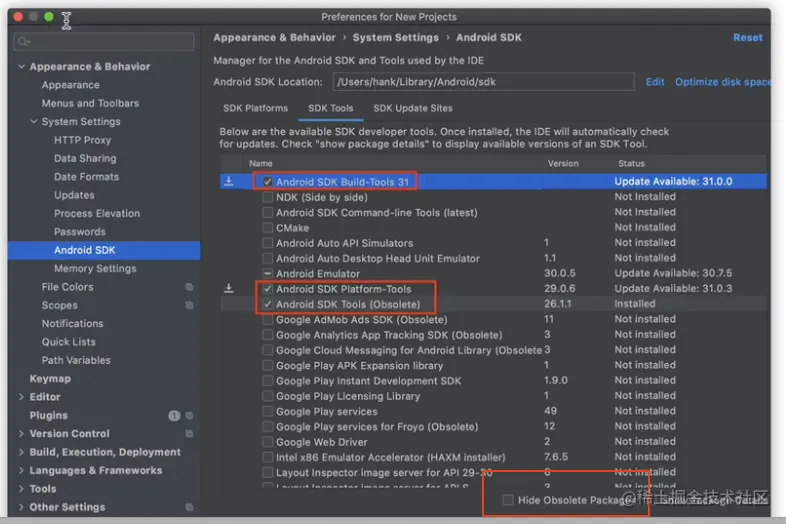Screen dimensions: 786x524
Task: Open the SDK Update Sites tab
Action: pyautogui.click(x=412, y=108)
